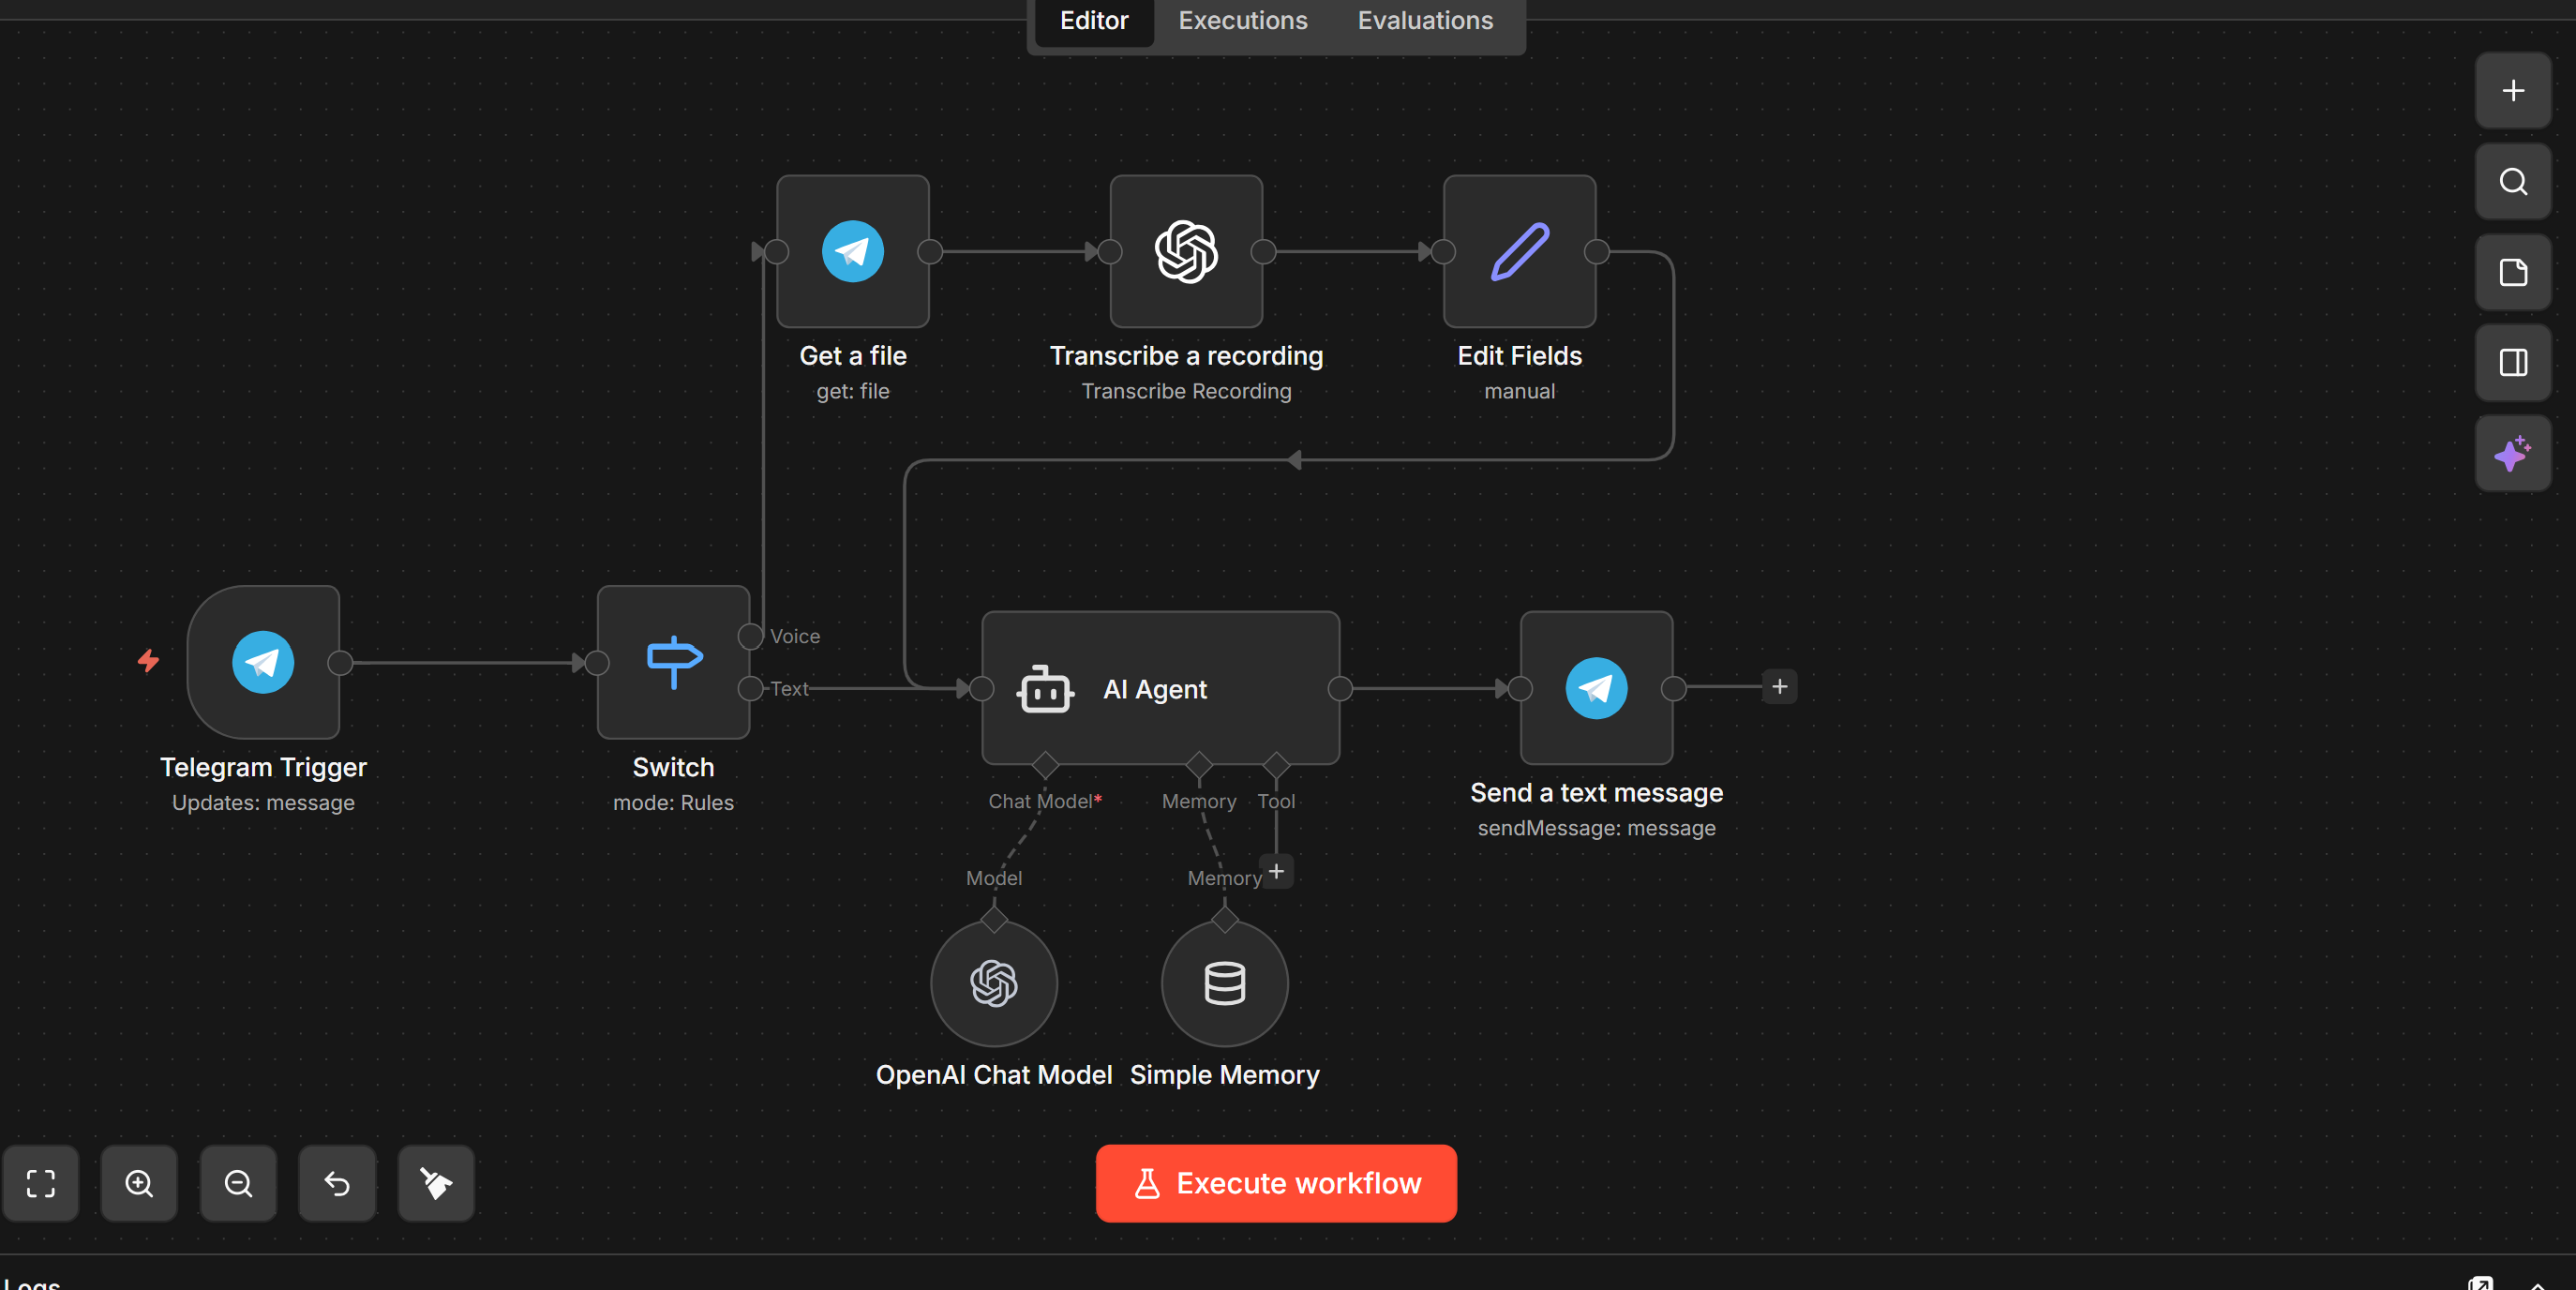This screenshot has width=2576, height=1290.
Task: Select the Simple Memory node
Action: [1224, 983]
